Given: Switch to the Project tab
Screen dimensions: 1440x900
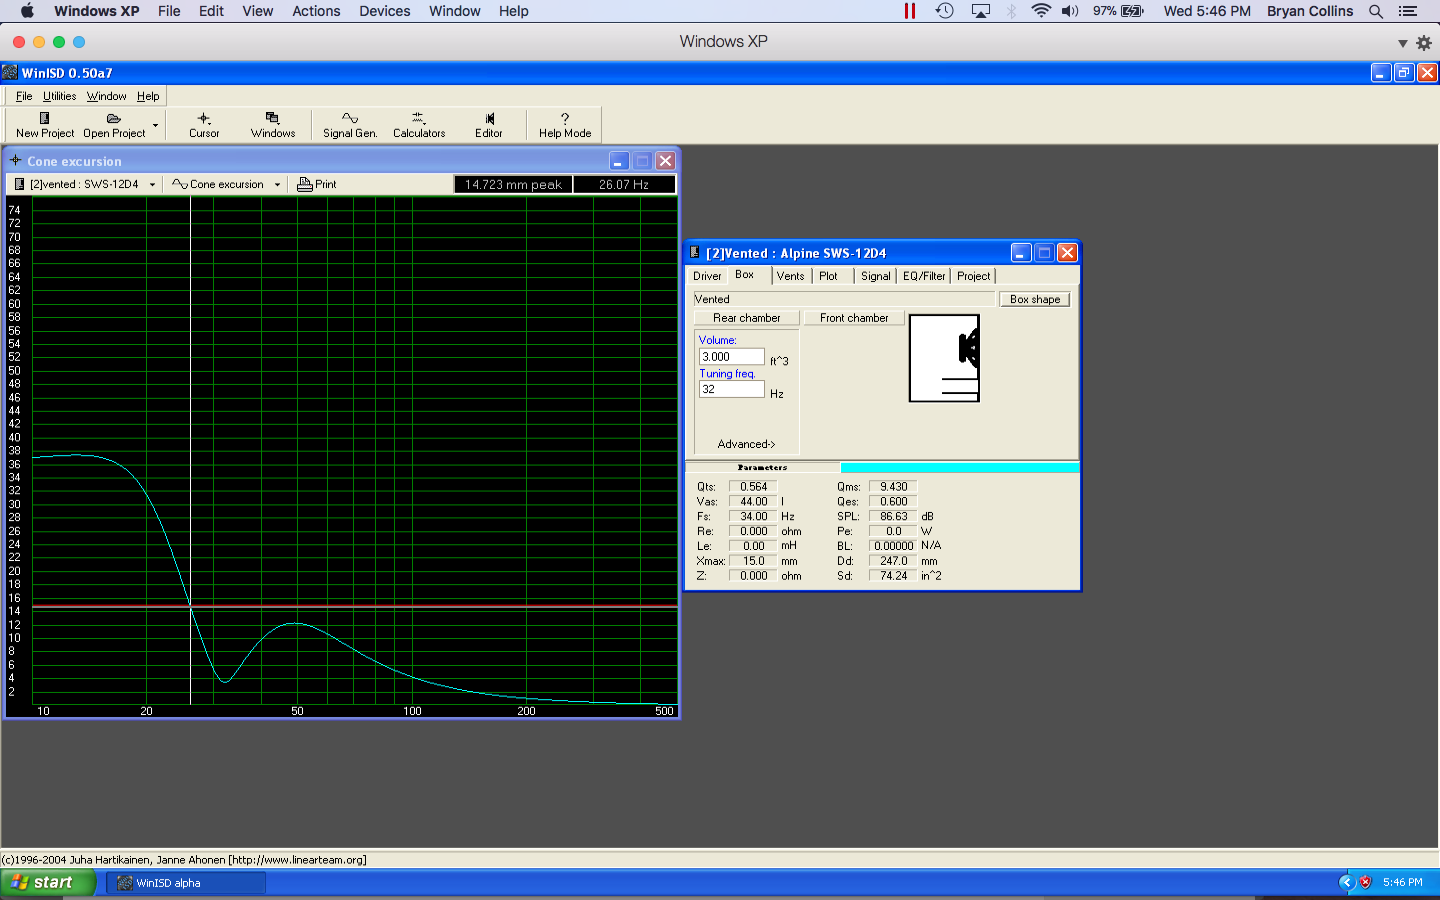Looking at the screenshot, I should pyautogui.click(x=973, y=276).
